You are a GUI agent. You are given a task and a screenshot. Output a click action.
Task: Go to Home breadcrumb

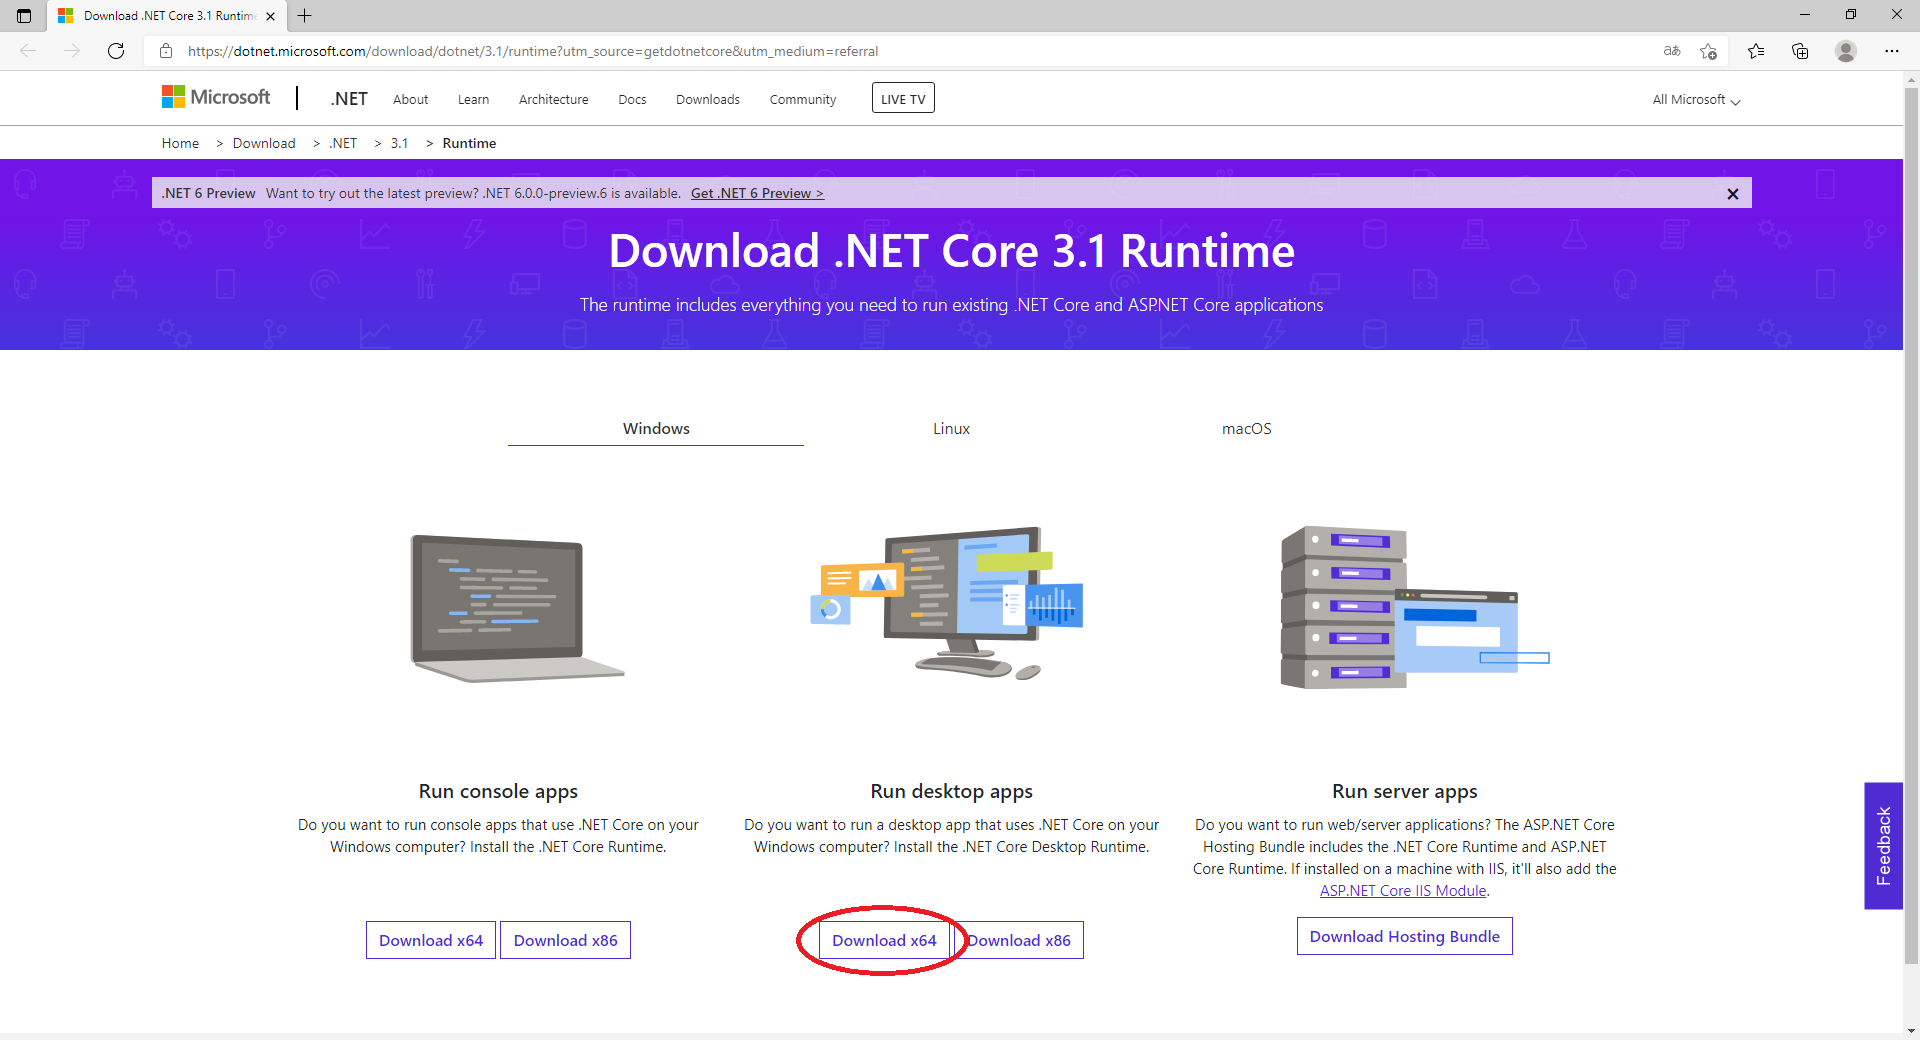tap(180, 143)
